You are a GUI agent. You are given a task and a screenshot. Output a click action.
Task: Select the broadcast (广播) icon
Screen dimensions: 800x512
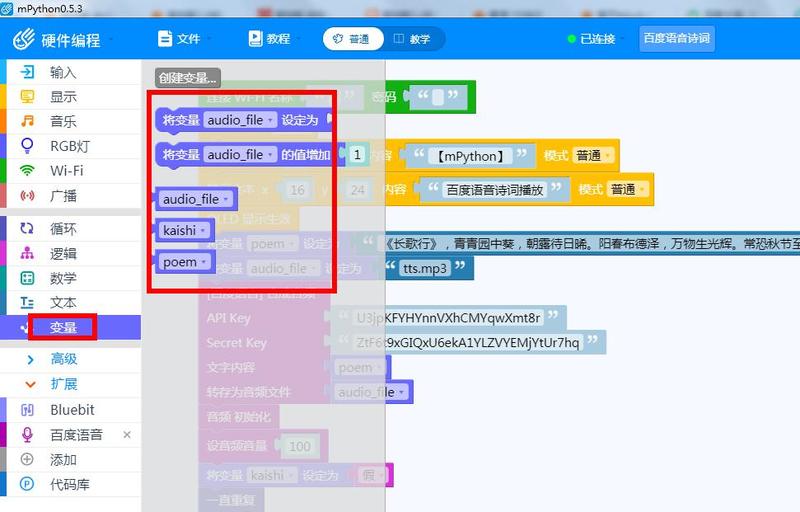pyautogui.click(x=28, y=196)
